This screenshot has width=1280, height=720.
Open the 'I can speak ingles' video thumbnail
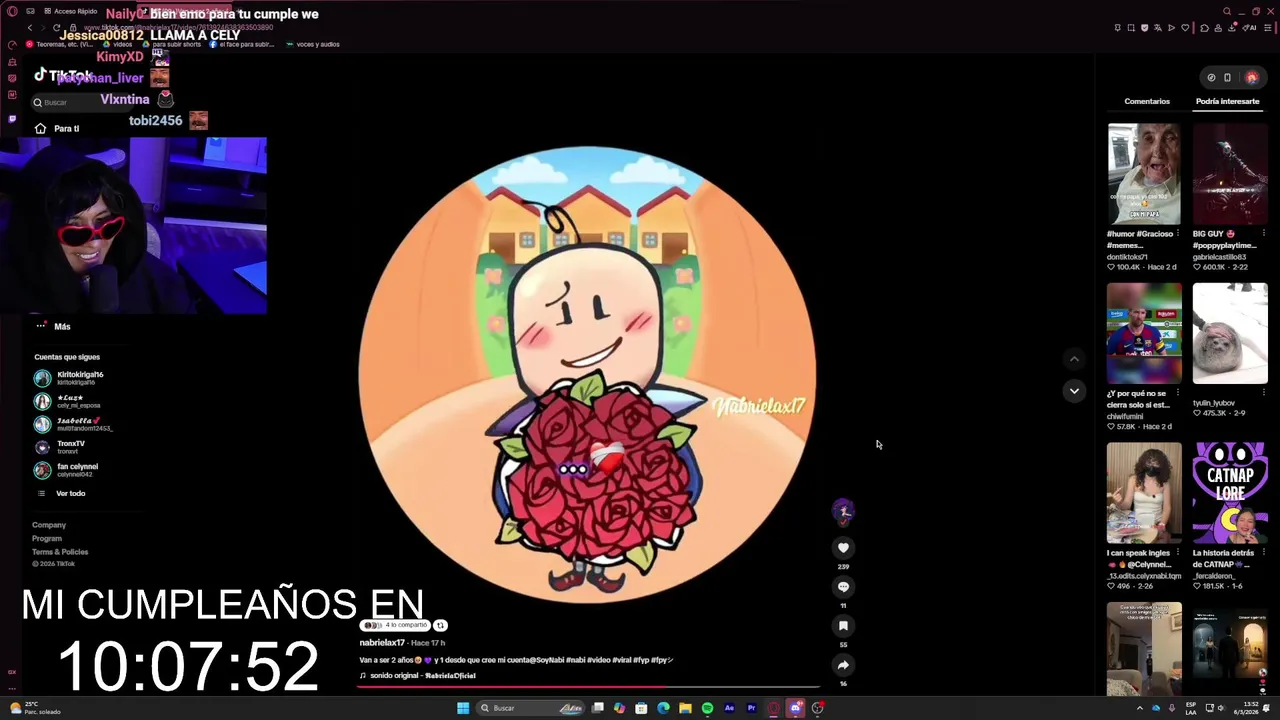[x=1144, y=493]
